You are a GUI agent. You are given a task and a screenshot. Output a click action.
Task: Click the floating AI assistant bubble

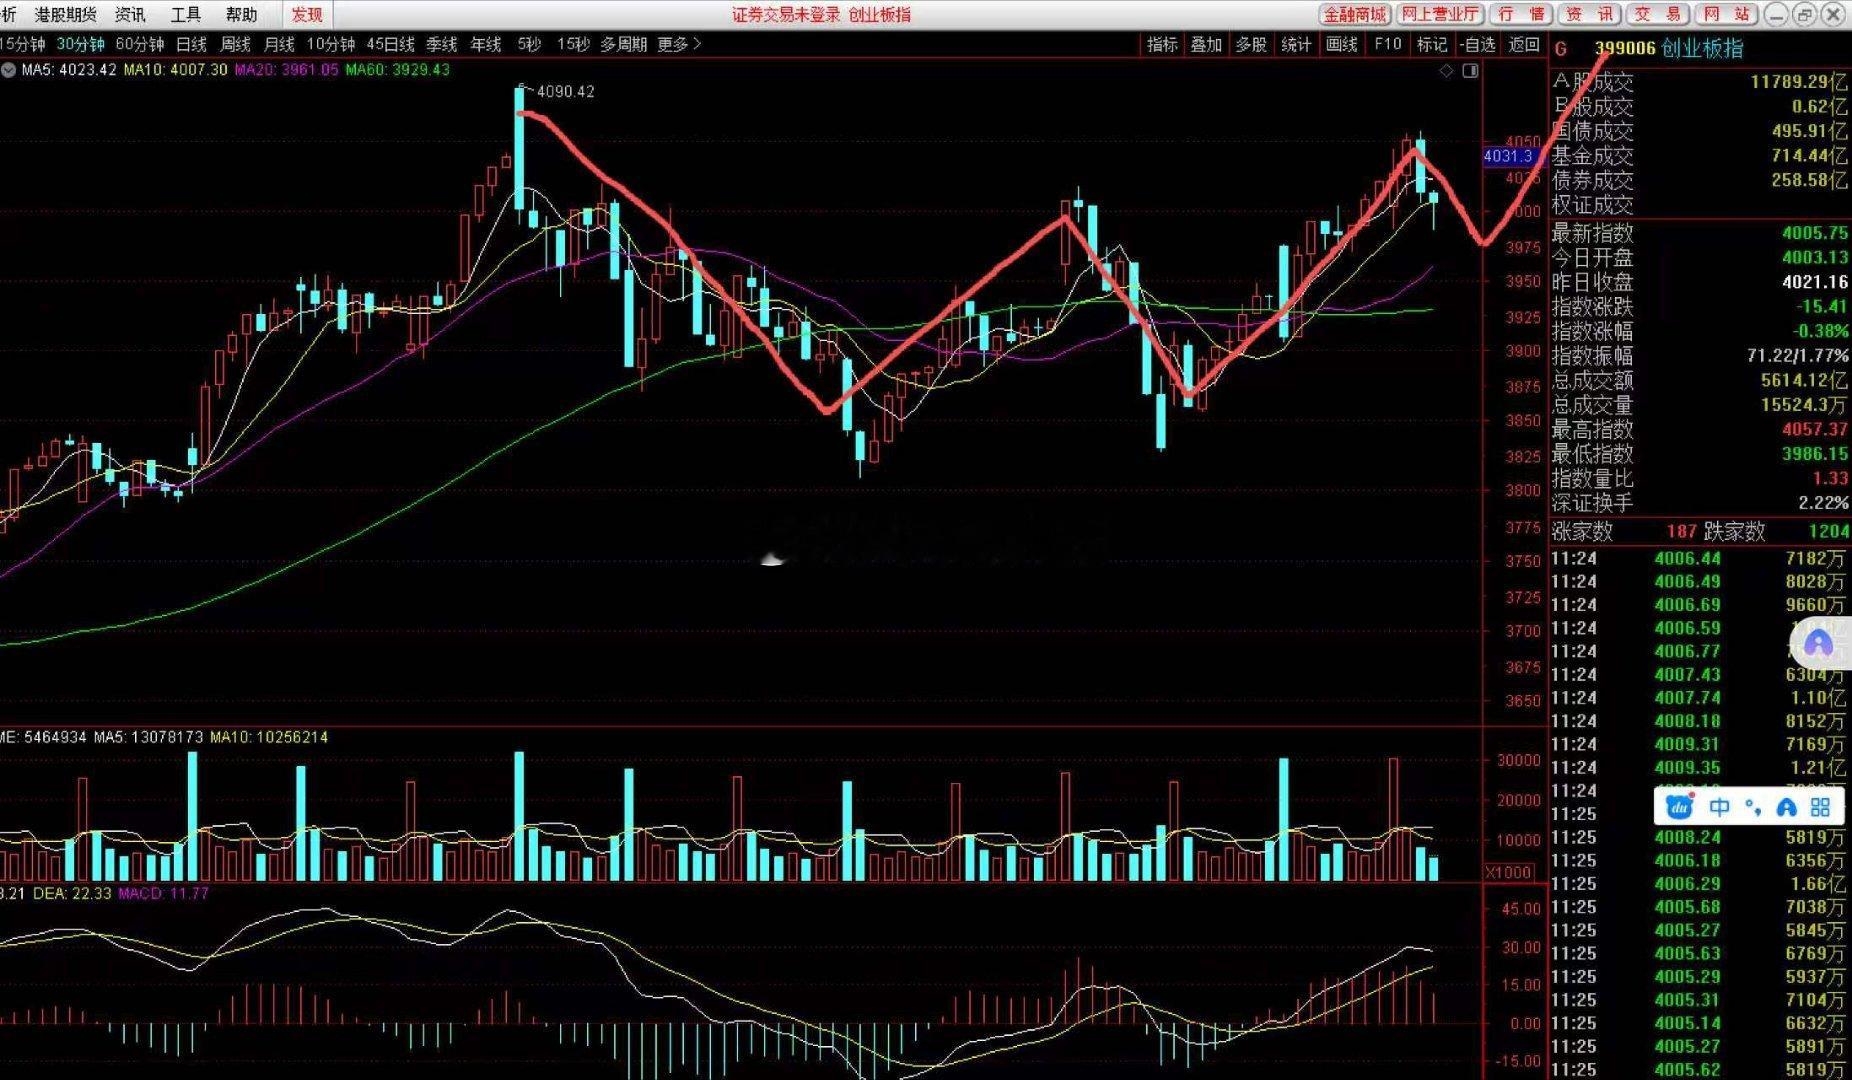[1818, 644]
